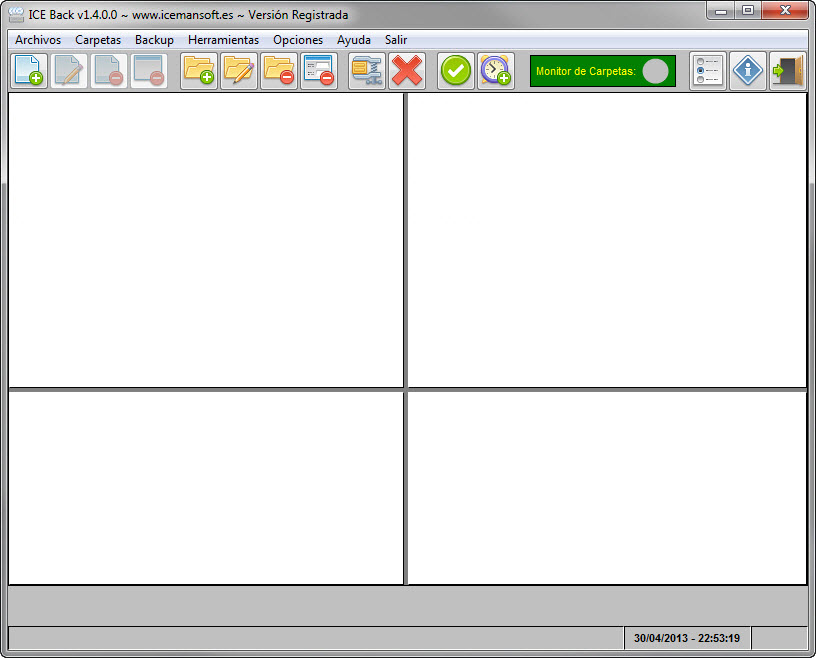Click the add file icon with green plus

point(29,71)
